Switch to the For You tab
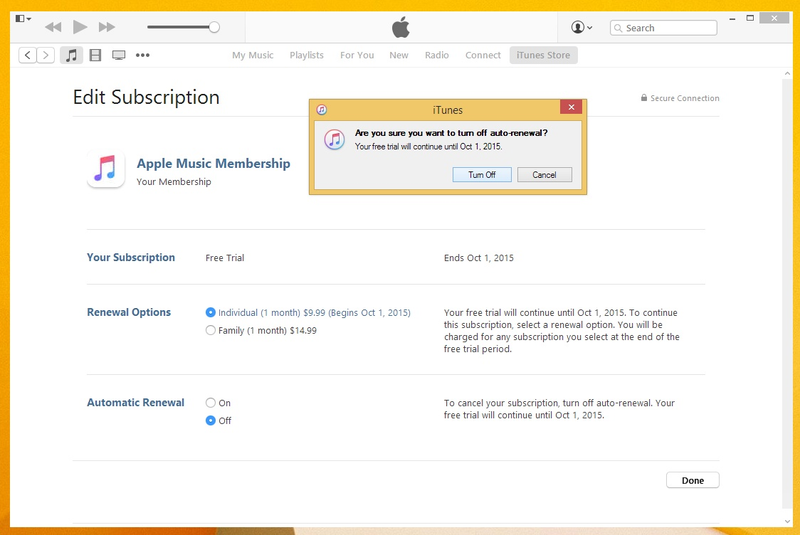 357,55
